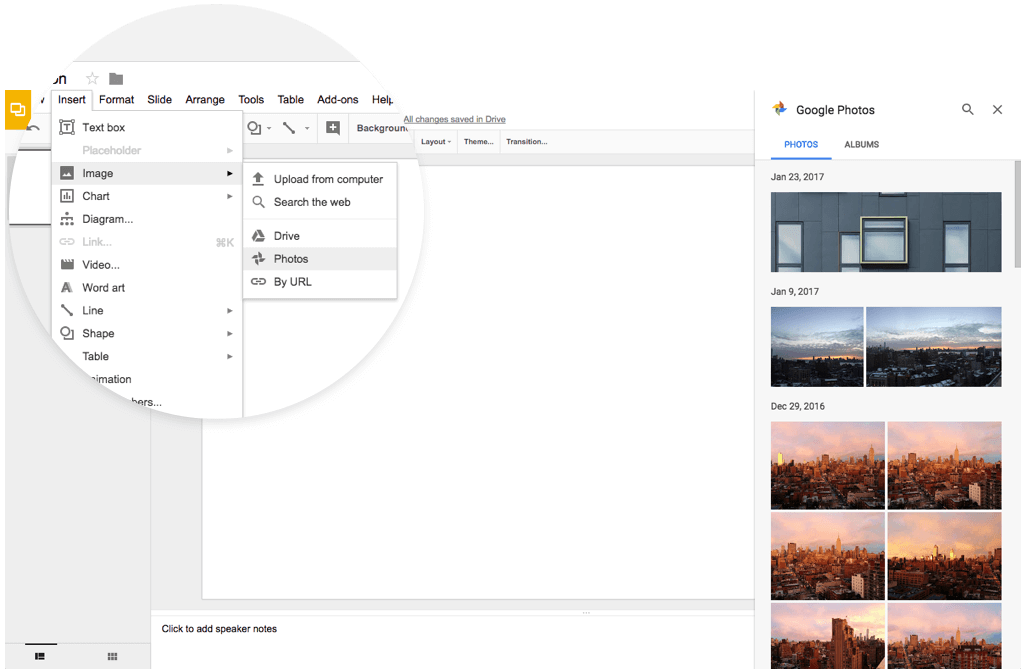
Task: Switch to filmstrip view of slides
Action: [x=40, y=656]
